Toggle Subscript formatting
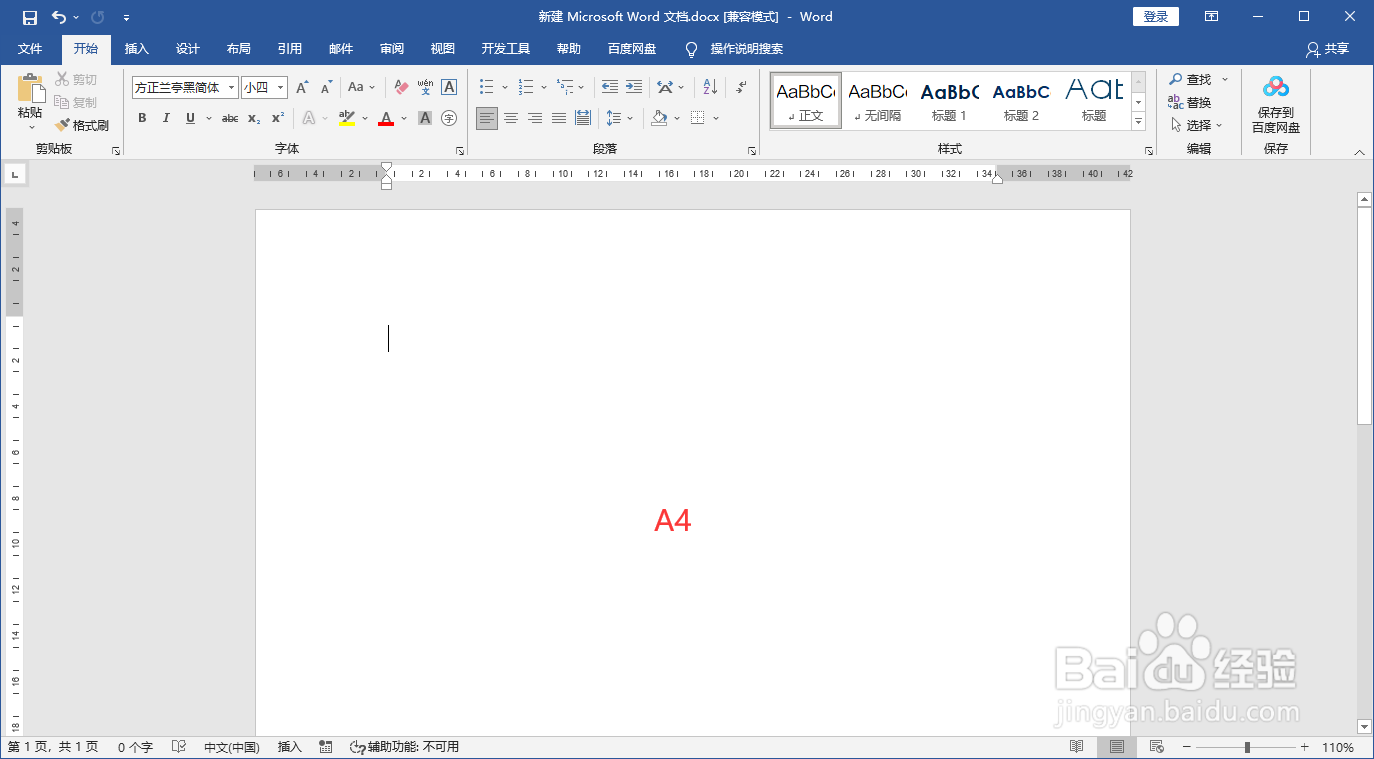Viewport: 1374px width, 759px height. click(254, 118)
